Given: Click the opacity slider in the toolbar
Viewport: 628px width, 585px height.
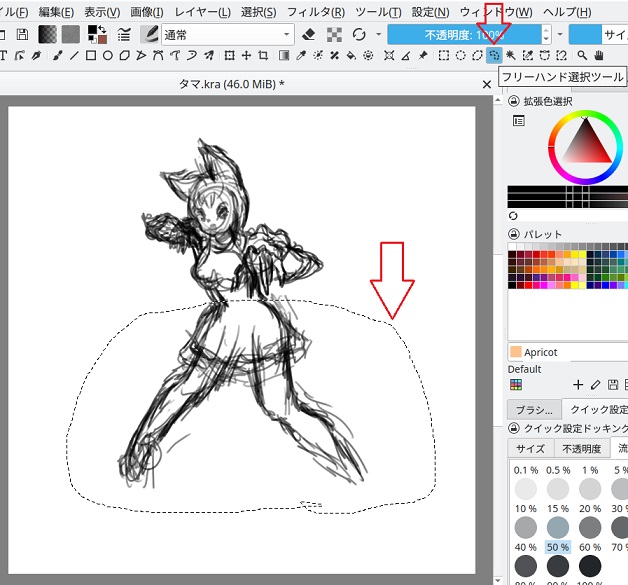Looking at the screenshot, I should point(465,34).
